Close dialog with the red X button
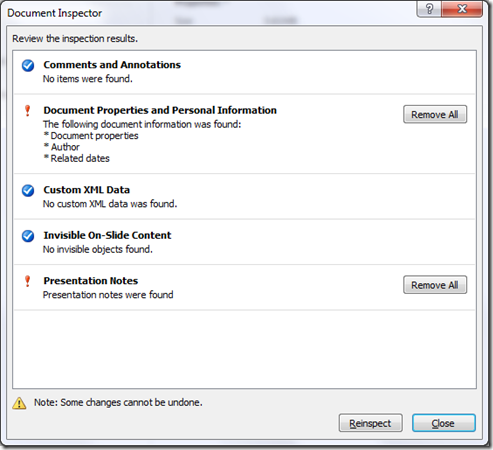 462,9
